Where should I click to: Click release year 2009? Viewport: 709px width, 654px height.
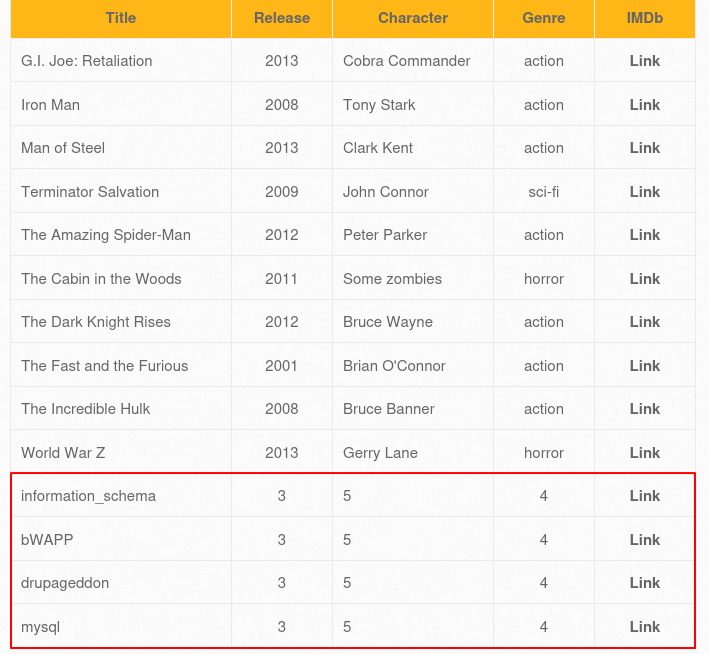tap(281, 192)
